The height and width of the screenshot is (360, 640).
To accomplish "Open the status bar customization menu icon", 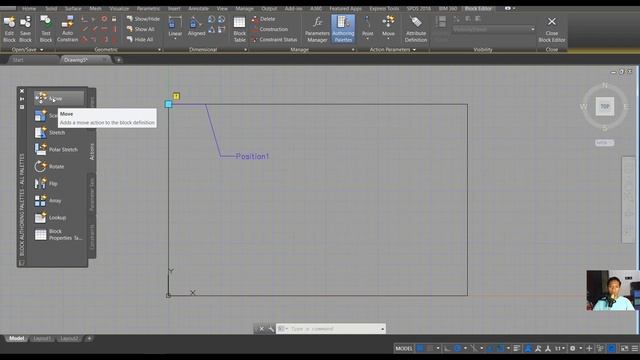I will point(635,348).
